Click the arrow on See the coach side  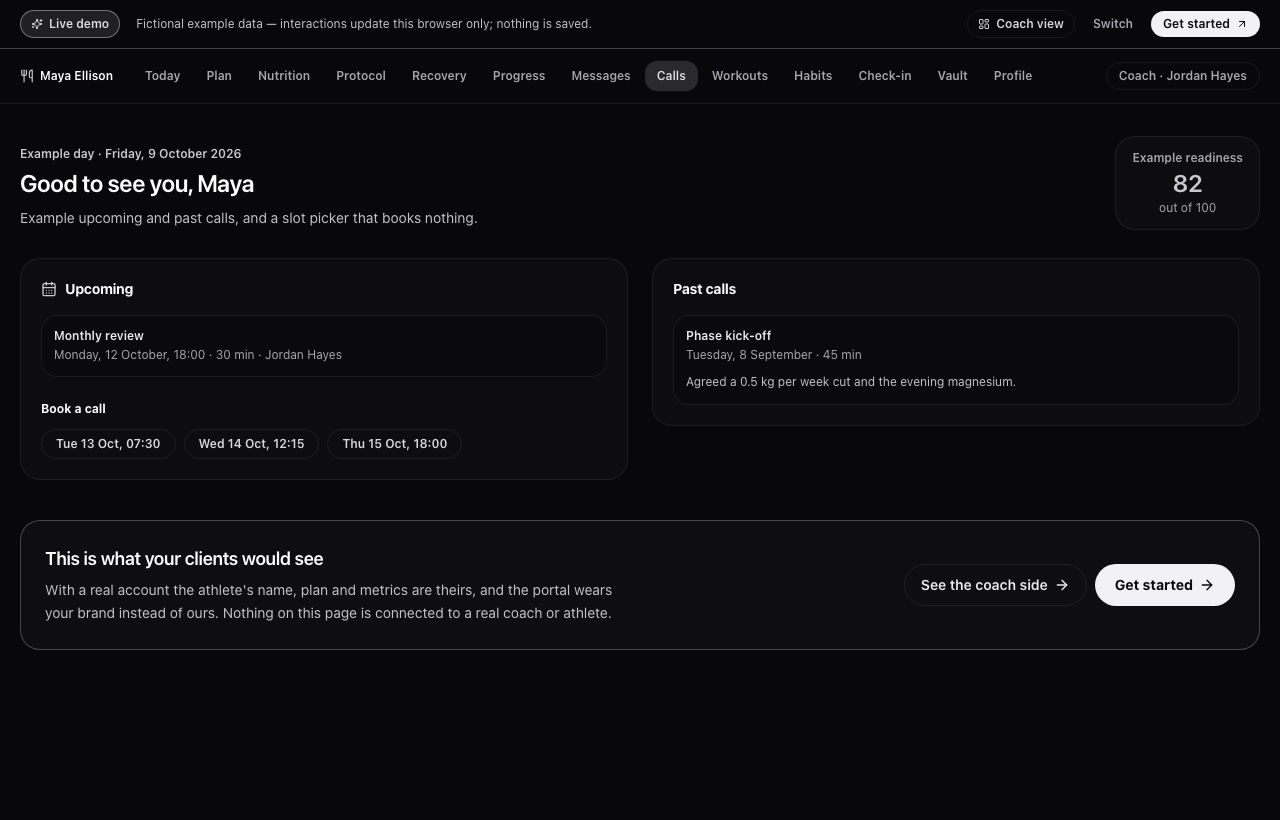(1062, 585)
